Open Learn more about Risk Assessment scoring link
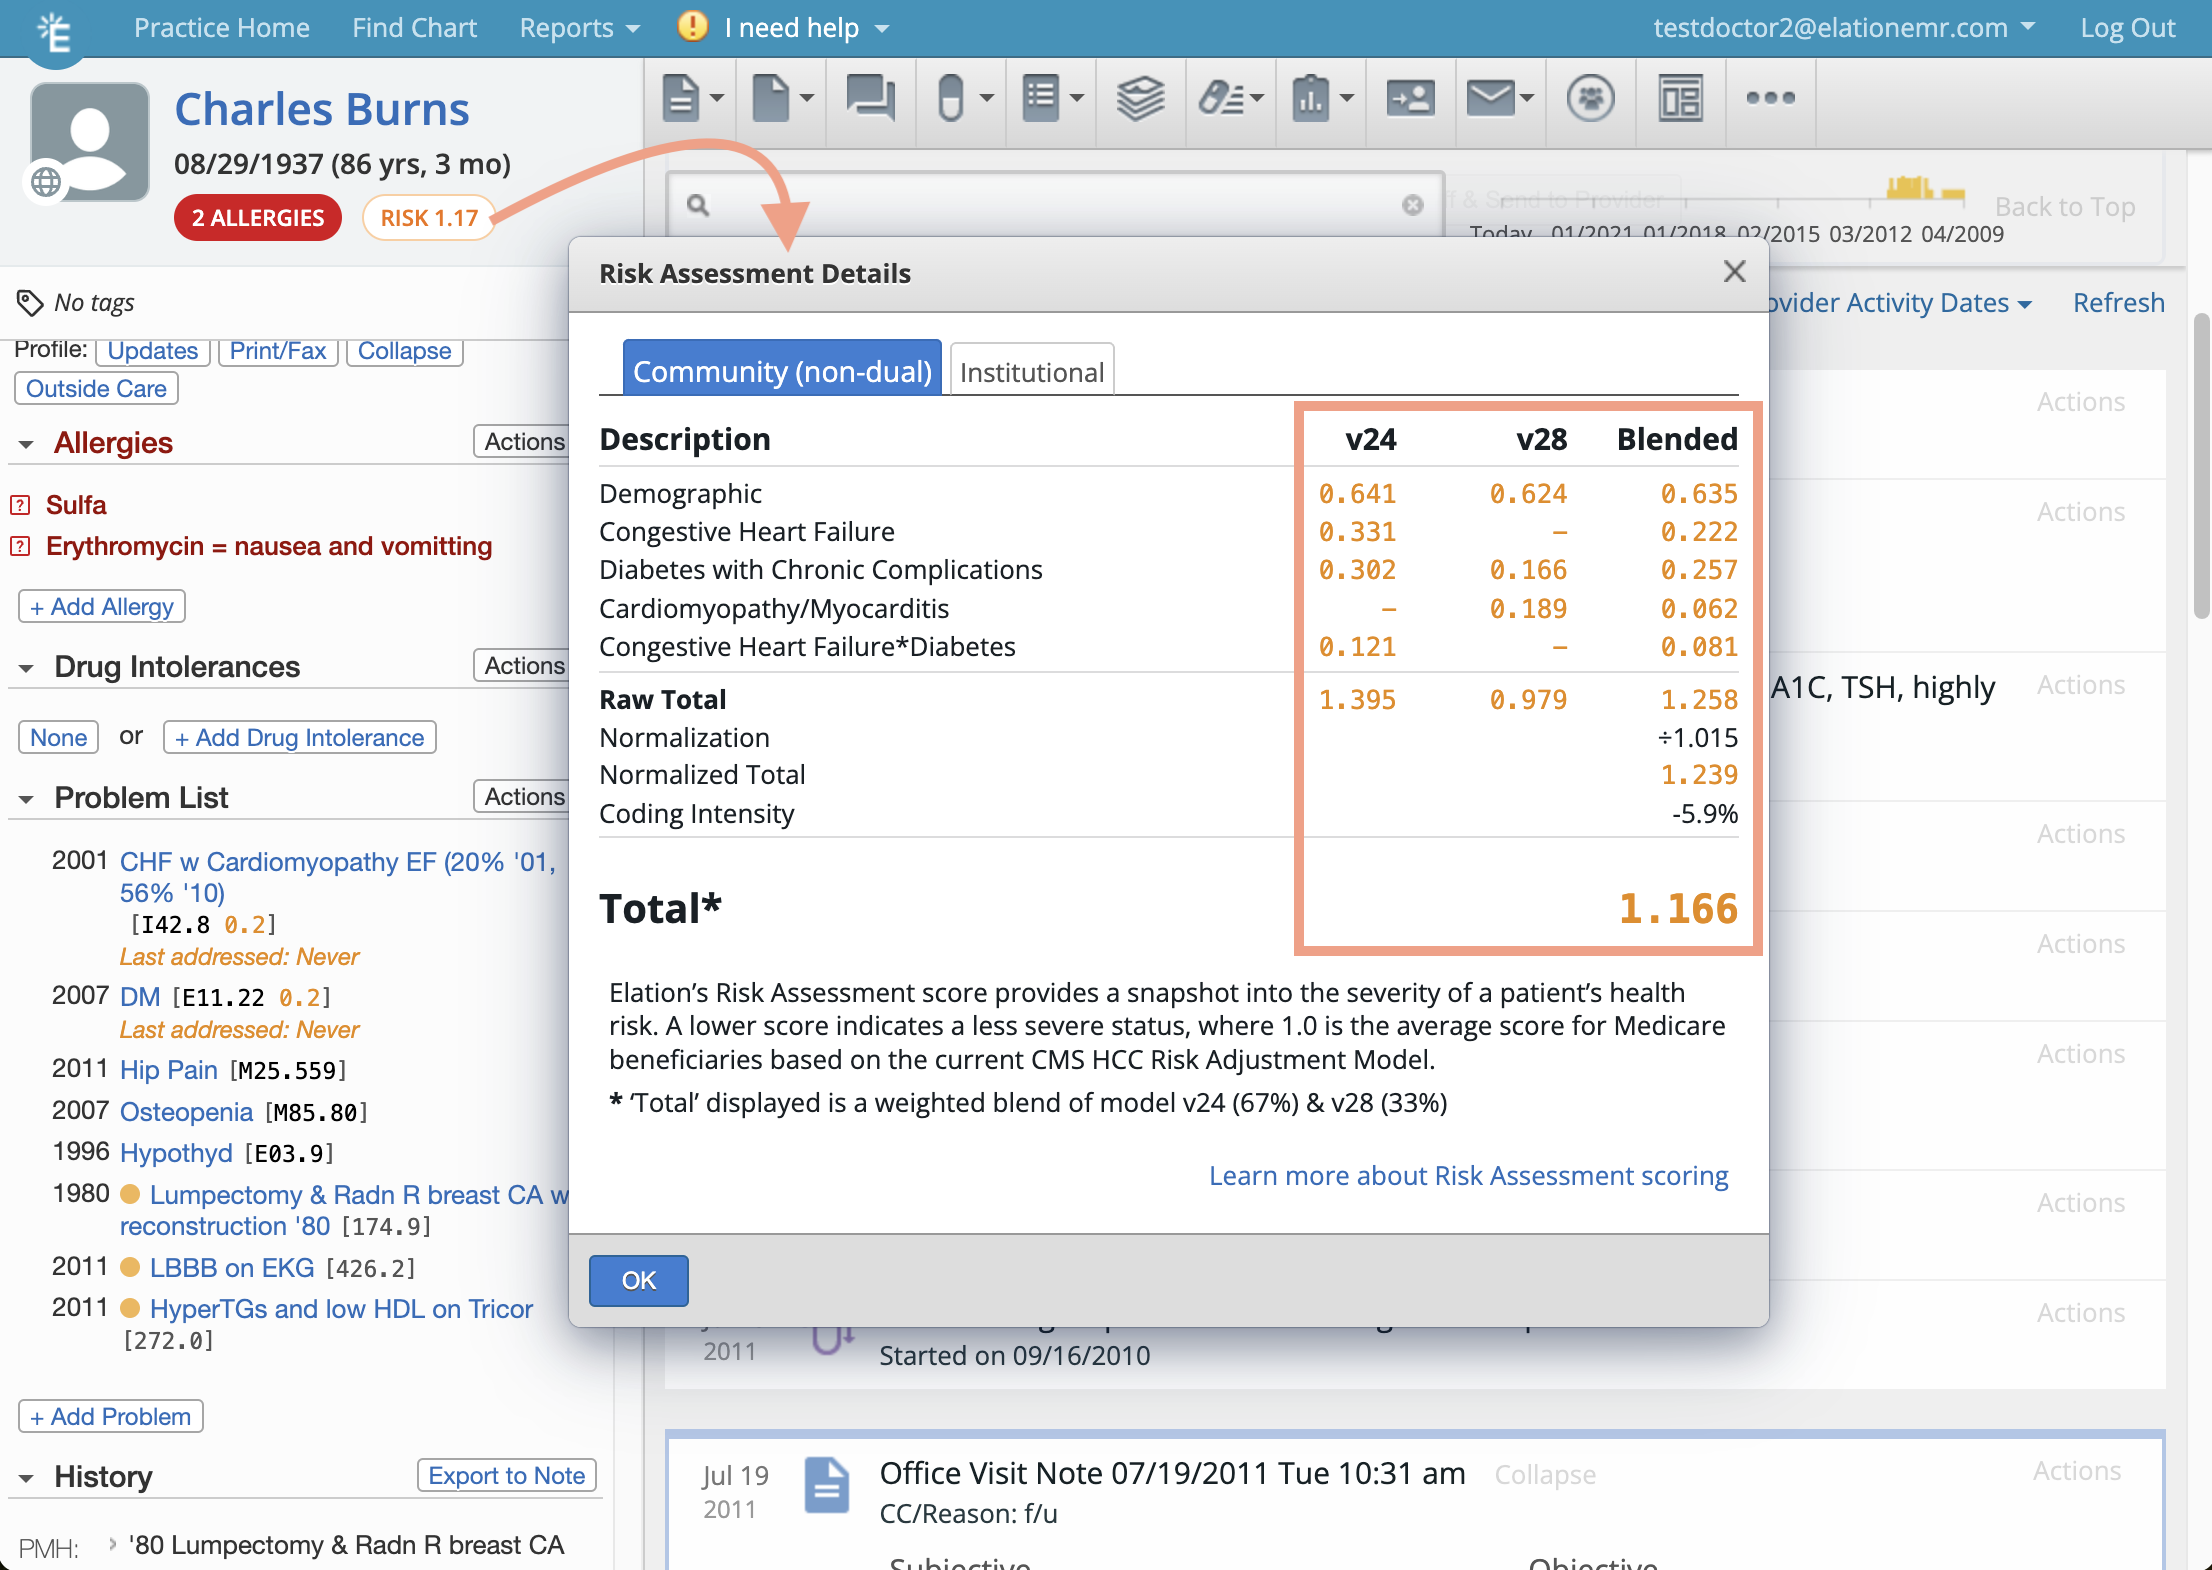 (x=1468, y=1175)
